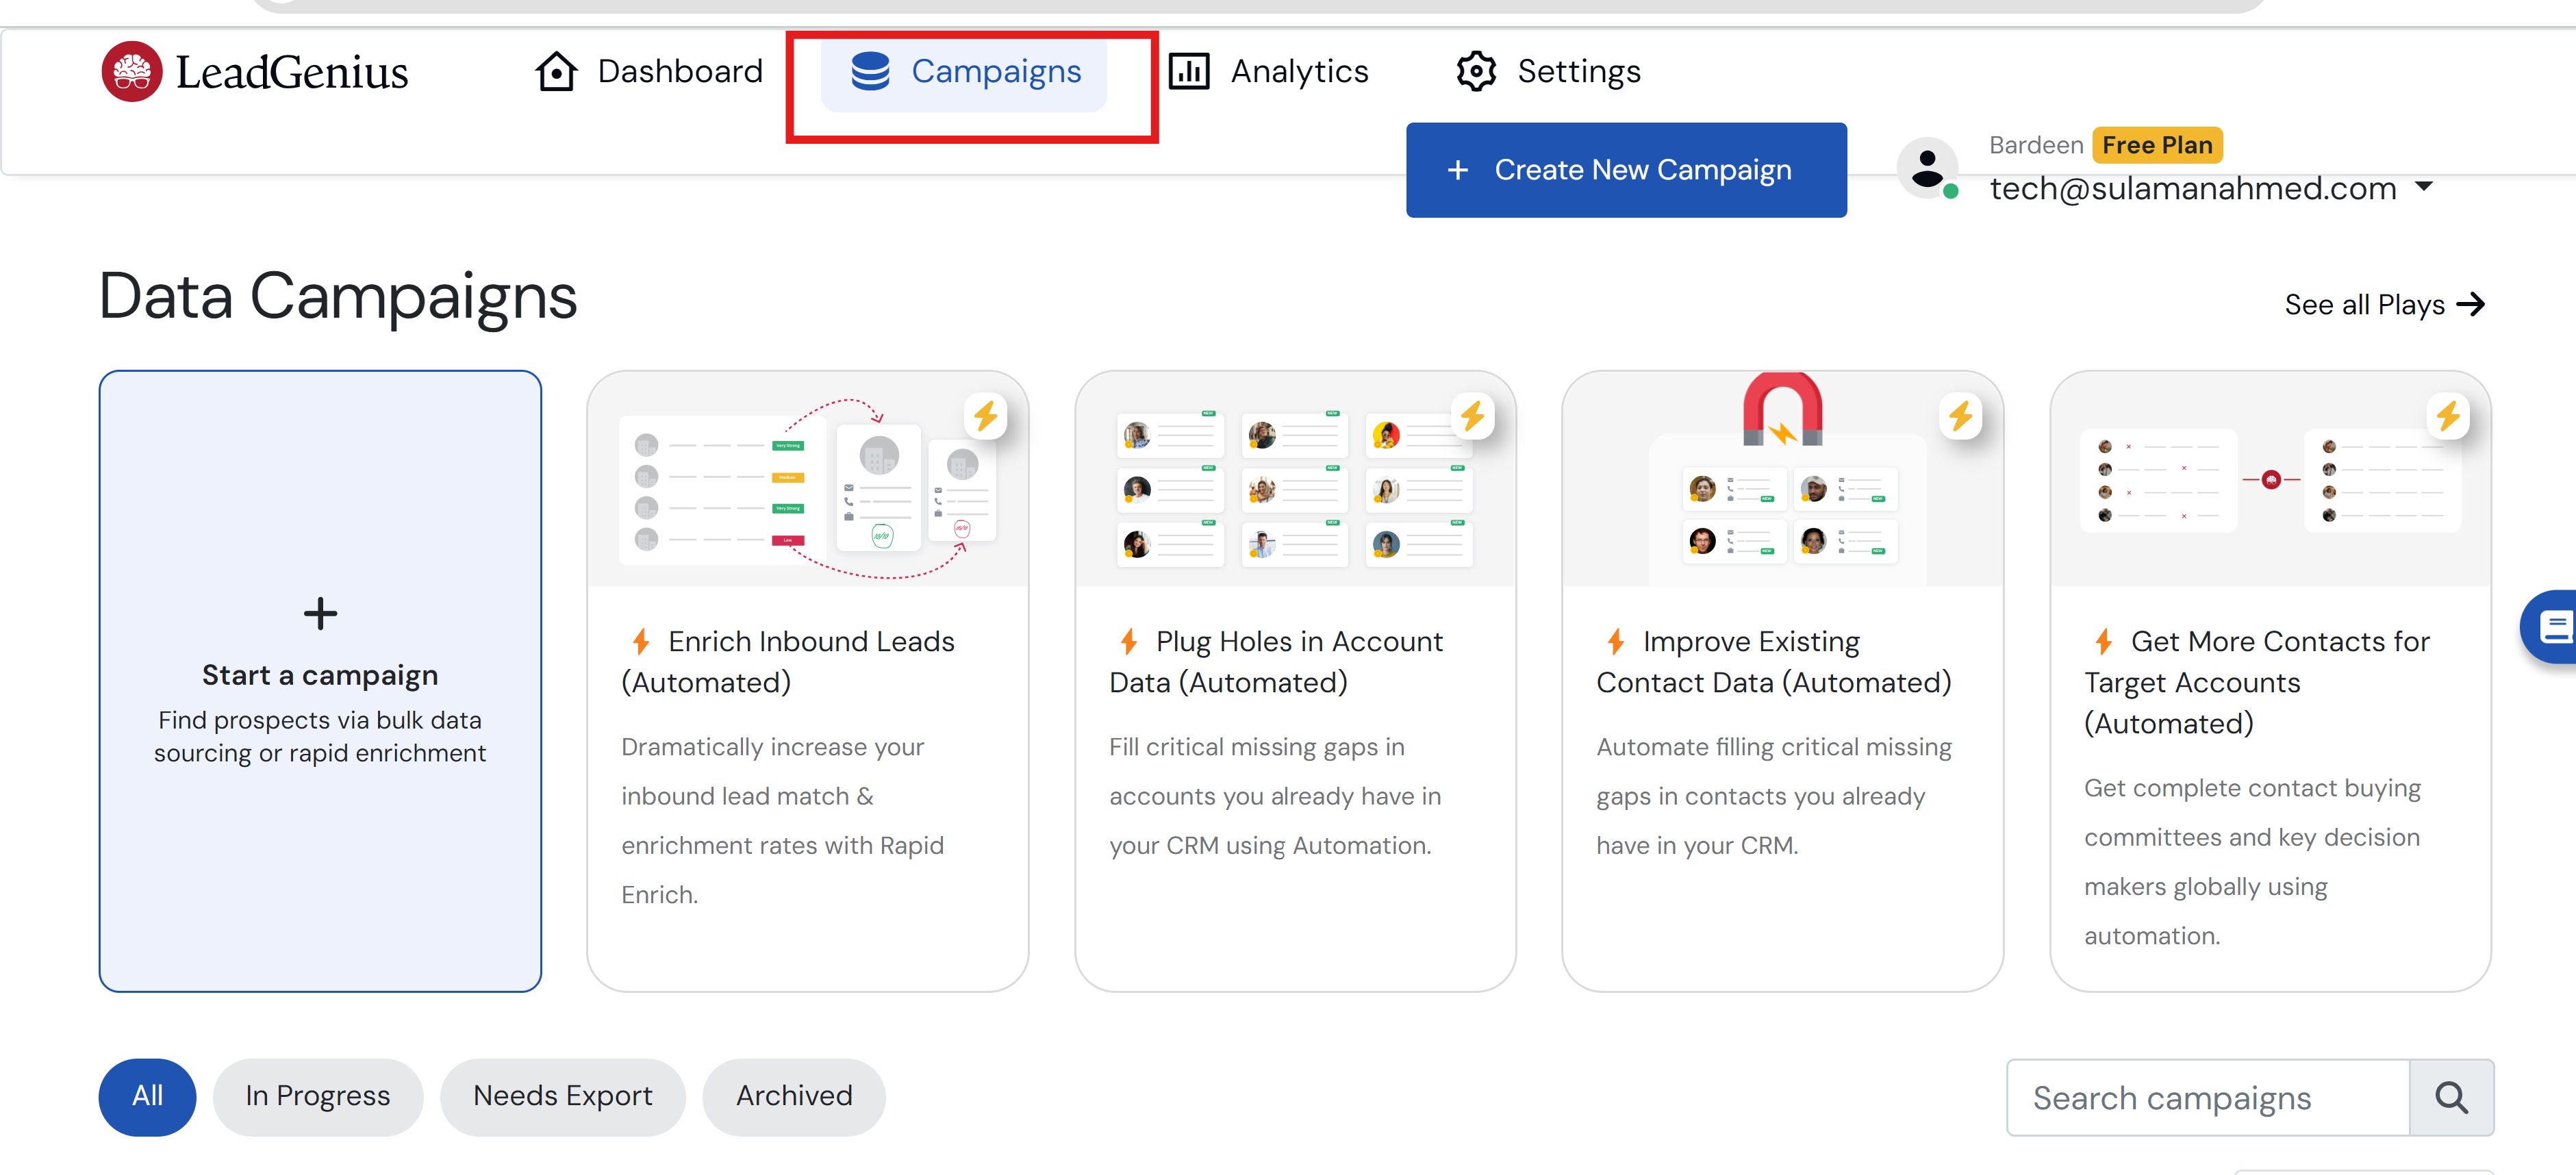
Task: Click the Settings gear icon
Action: (x=1475, y=71)
